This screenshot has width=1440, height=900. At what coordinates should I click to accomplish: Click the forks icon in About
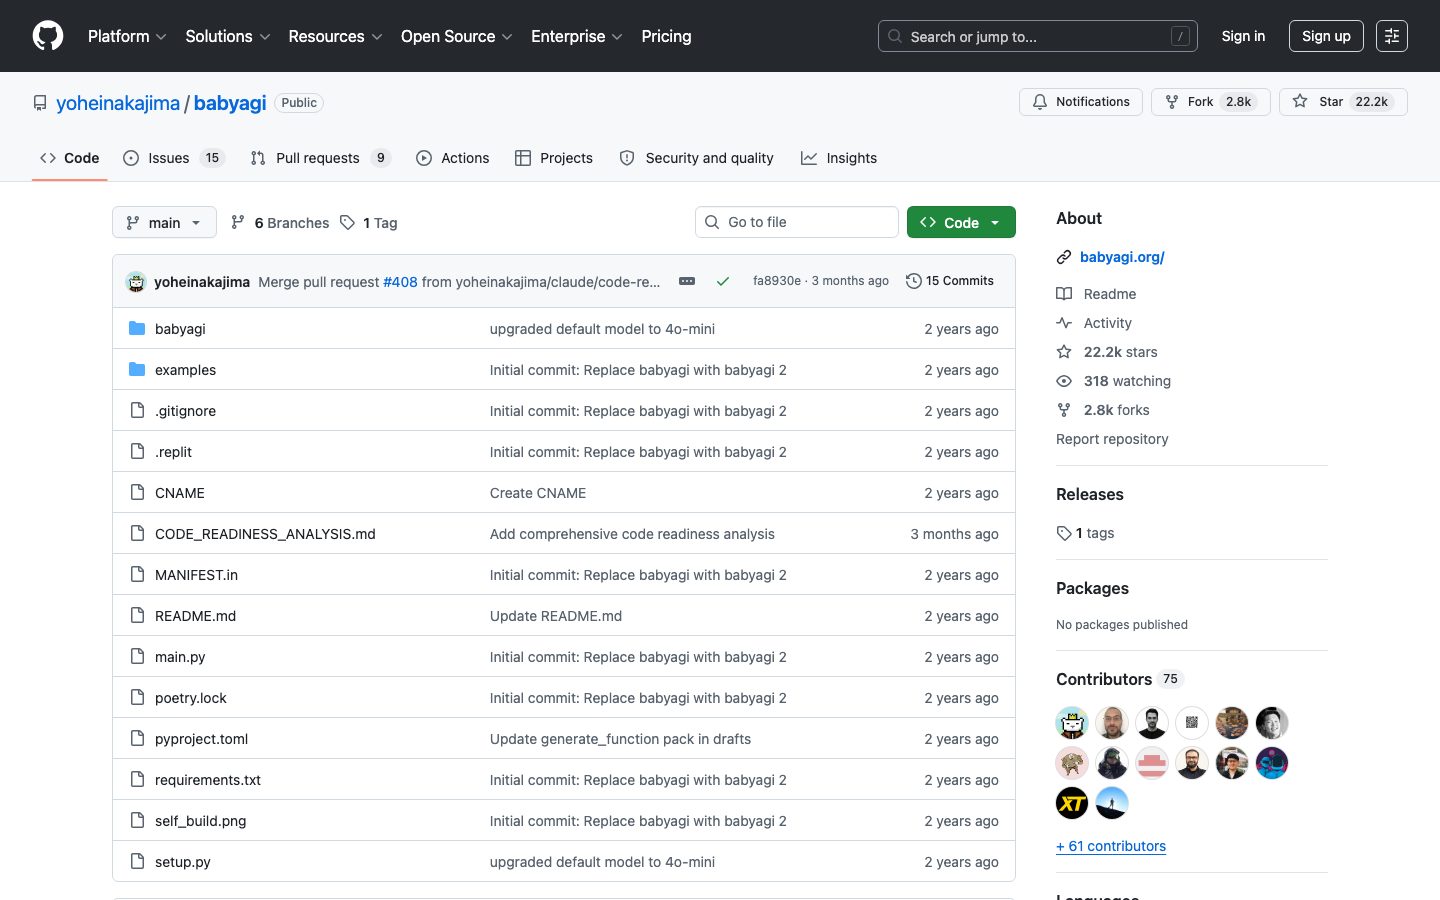click(1064, 410)
